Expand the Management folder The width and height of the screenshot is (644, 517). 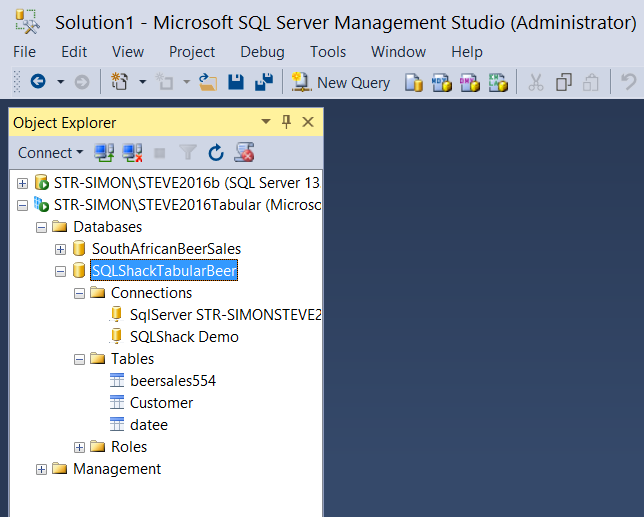42,469
